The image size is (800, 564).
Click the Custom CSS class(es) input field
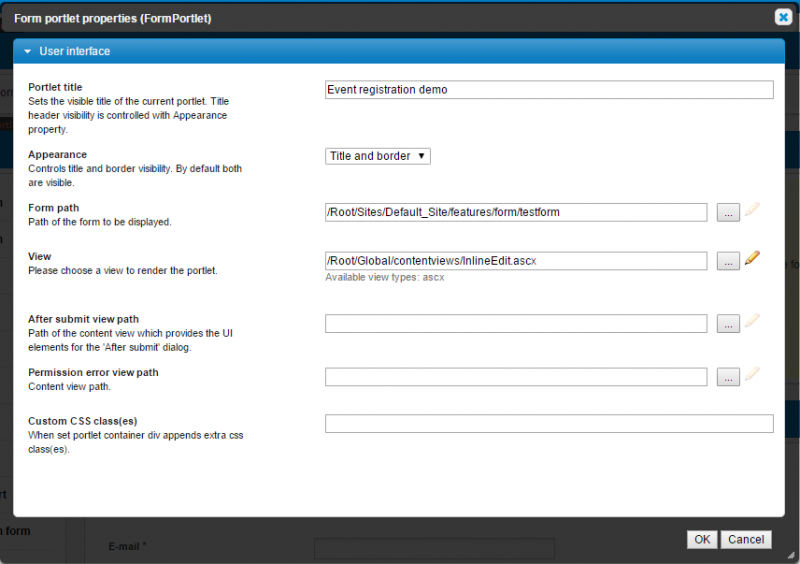tap(549, 424)
